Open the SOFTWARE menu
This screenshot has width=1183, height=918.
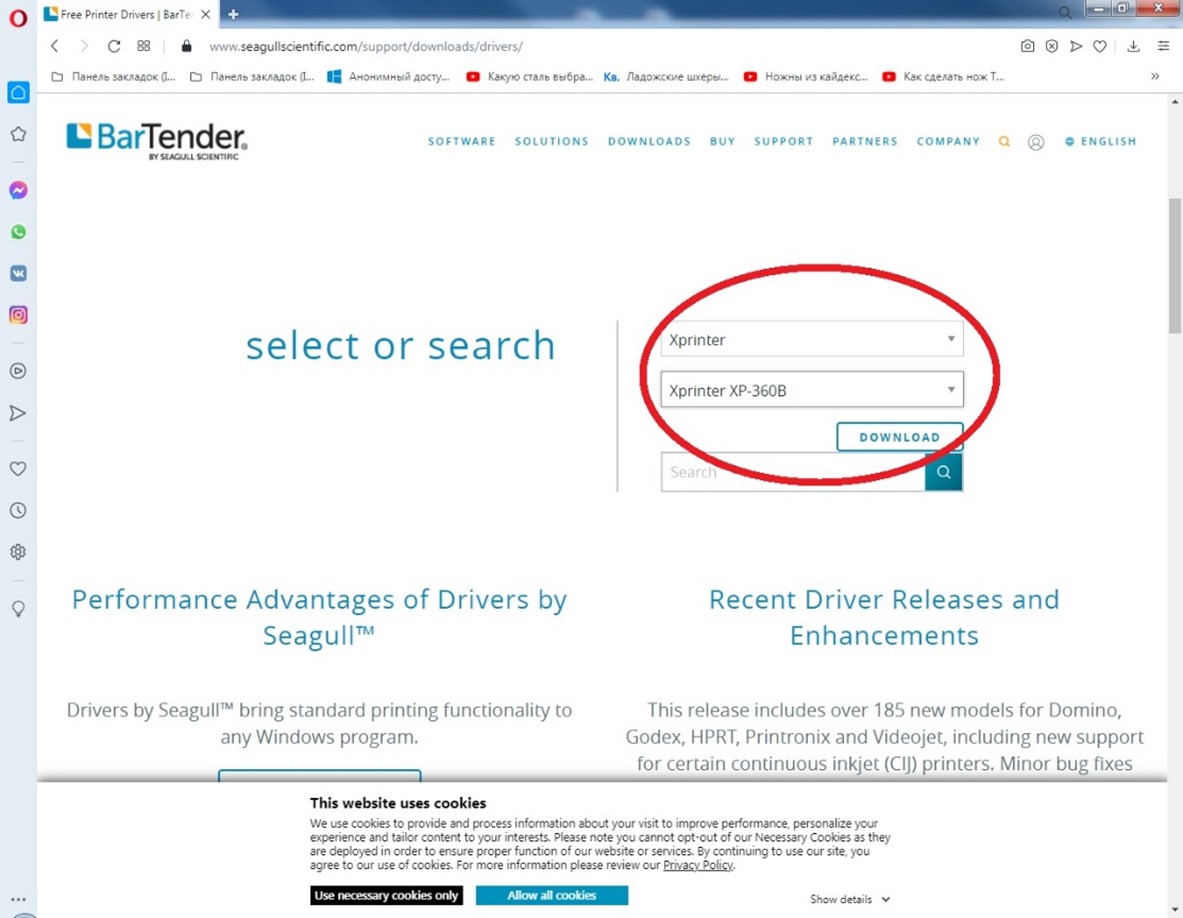[462, 141]
